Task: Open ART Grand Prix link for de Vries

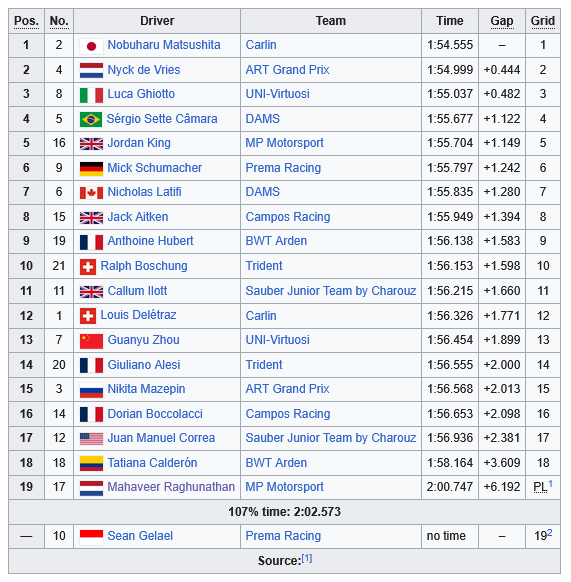Action: tap(287, 70)
